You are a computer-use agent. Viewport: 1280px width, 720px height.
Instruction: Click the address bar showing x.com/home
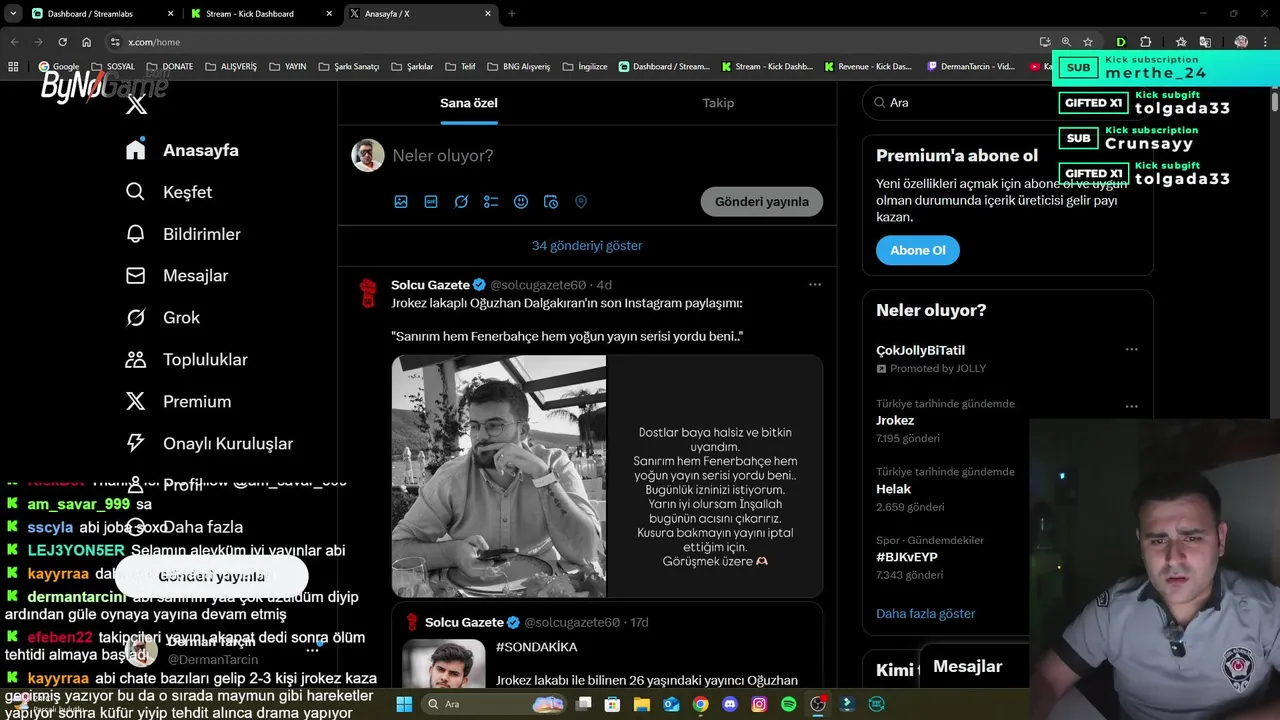(570, 42)
